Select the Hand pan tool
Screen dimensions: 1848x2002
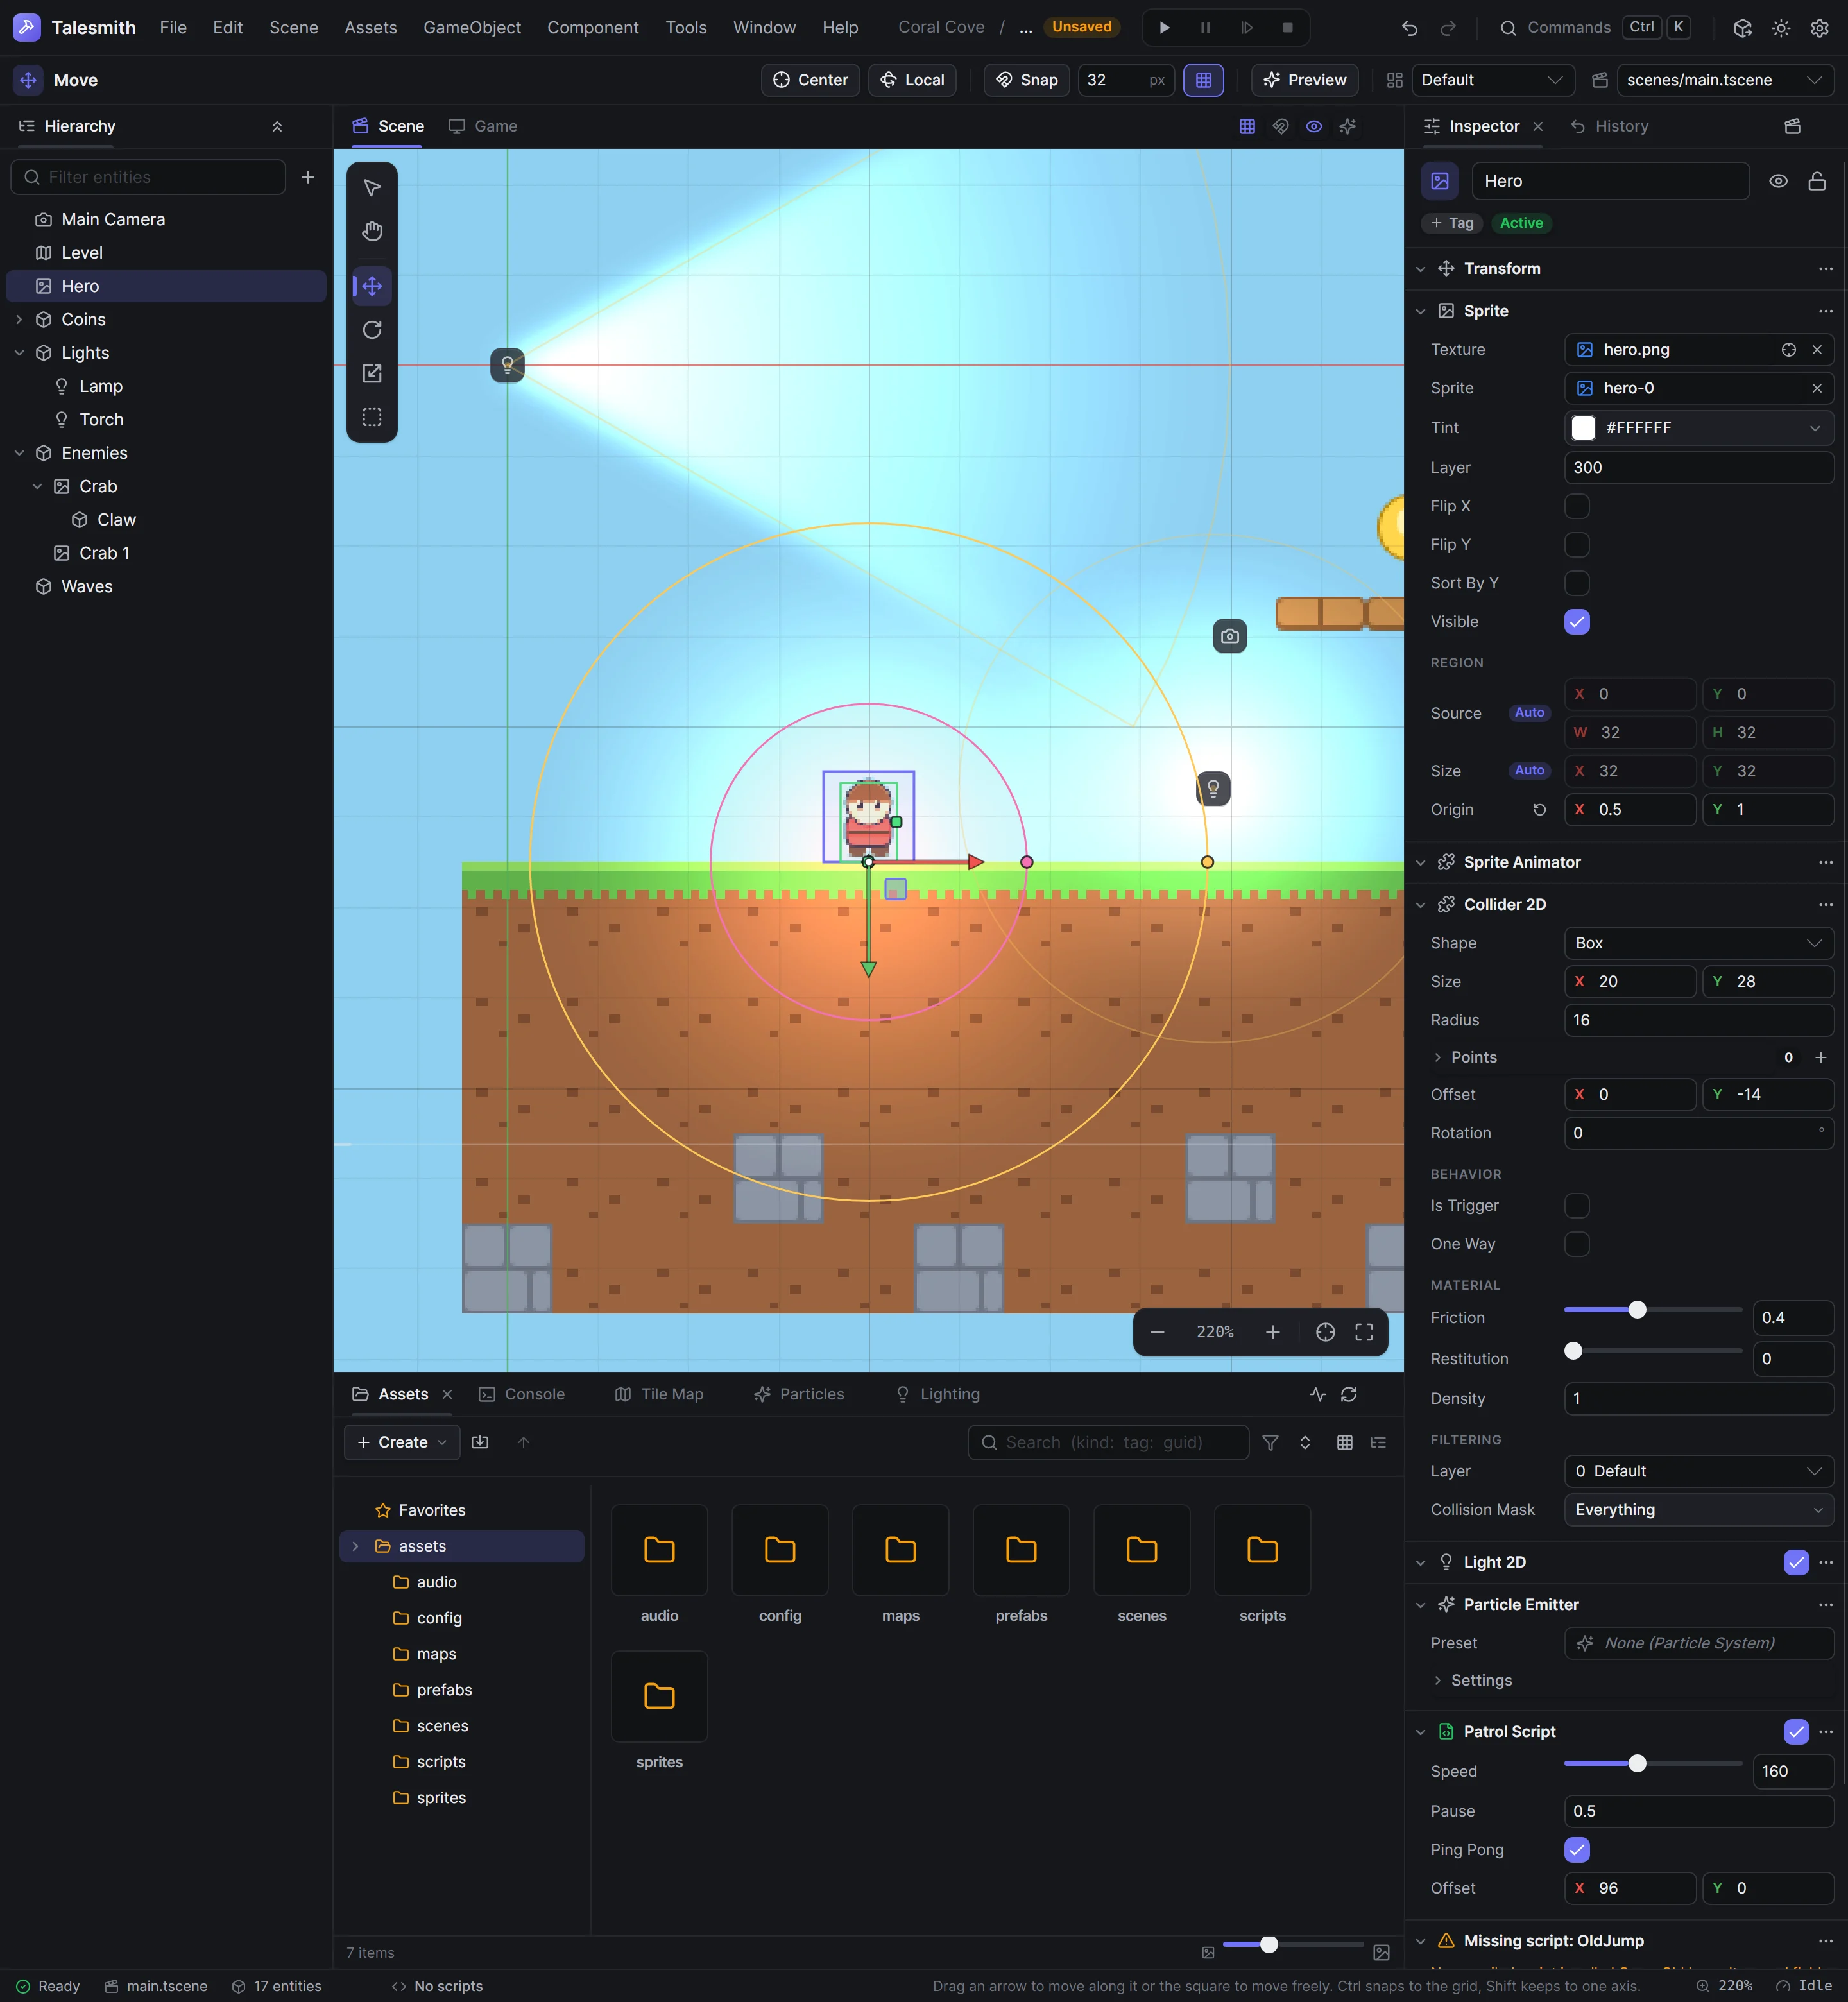(372, 232)
